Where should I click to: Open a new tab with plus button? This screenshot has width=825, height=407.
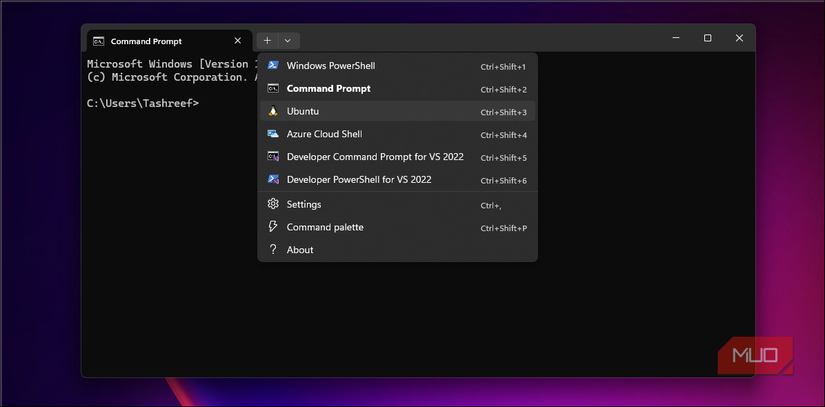267,41
